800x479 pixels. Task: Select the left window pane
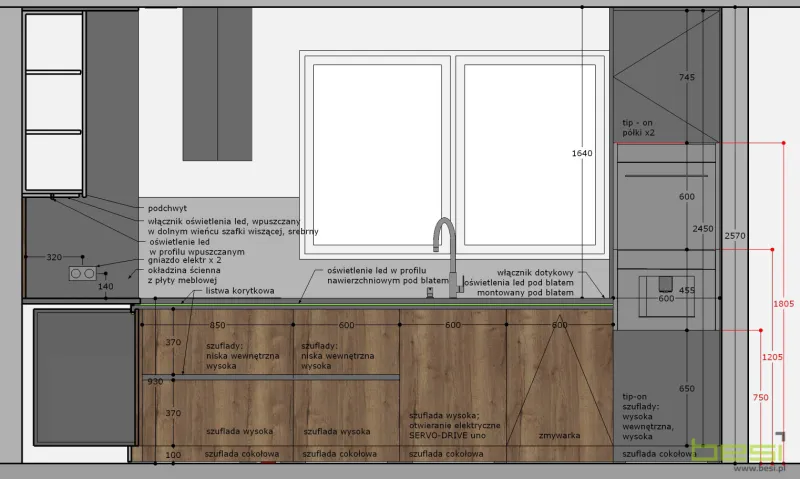tap(377, 155)
